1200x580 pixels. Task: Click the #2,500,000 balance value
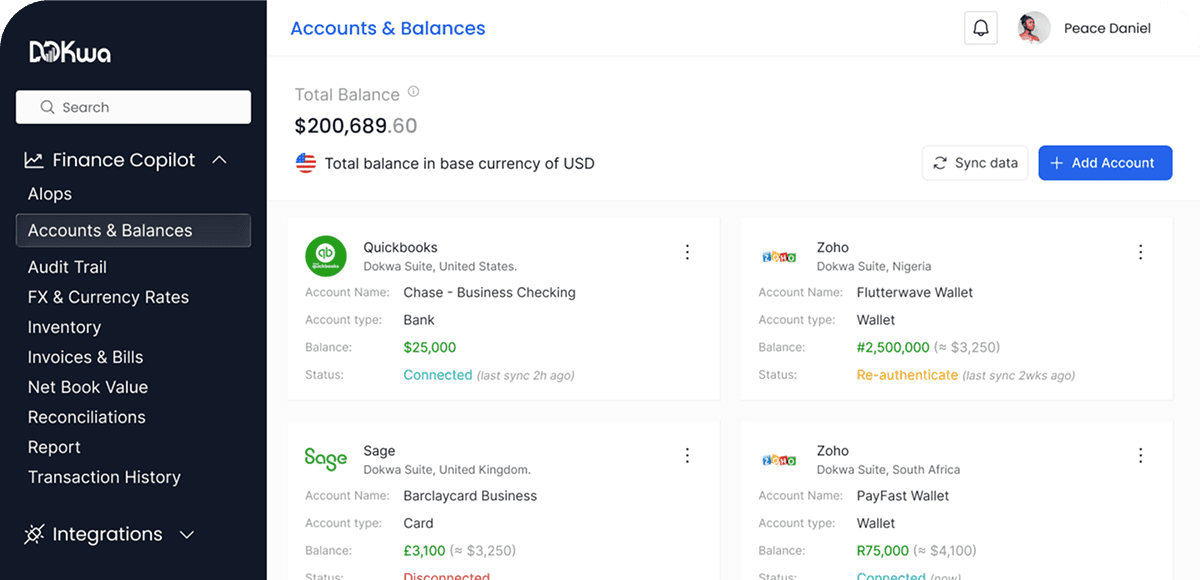point(893,347)
